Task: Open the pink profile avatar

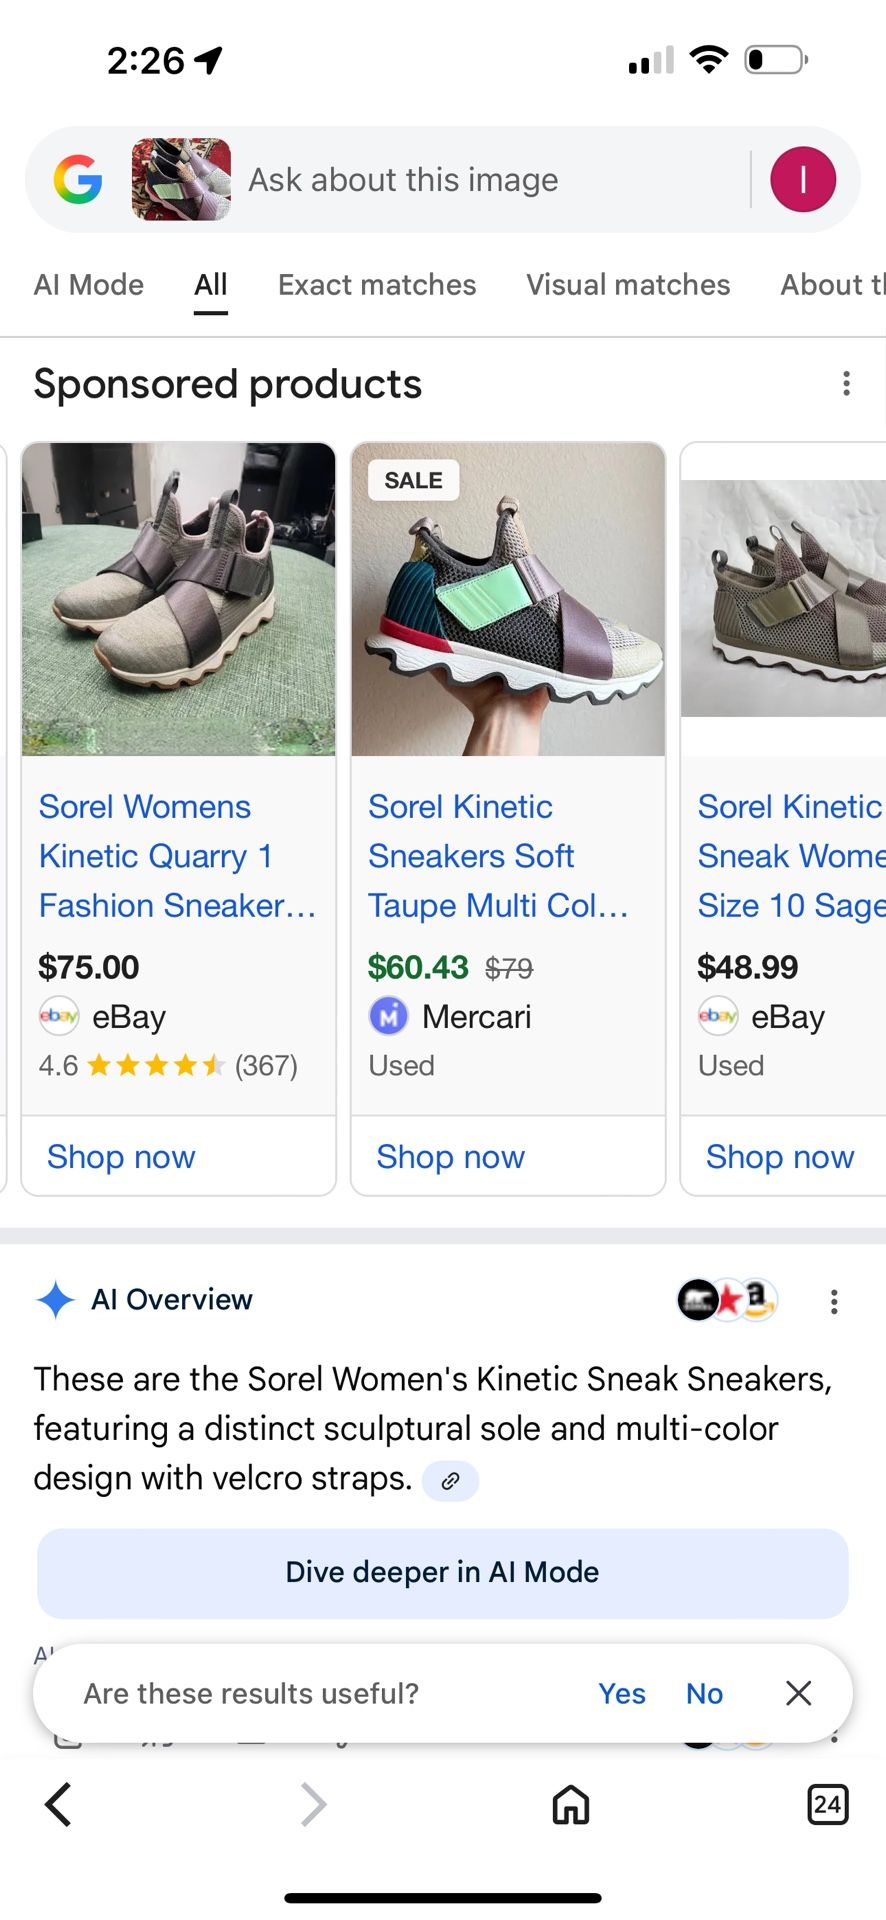Action: pos(802,180)
